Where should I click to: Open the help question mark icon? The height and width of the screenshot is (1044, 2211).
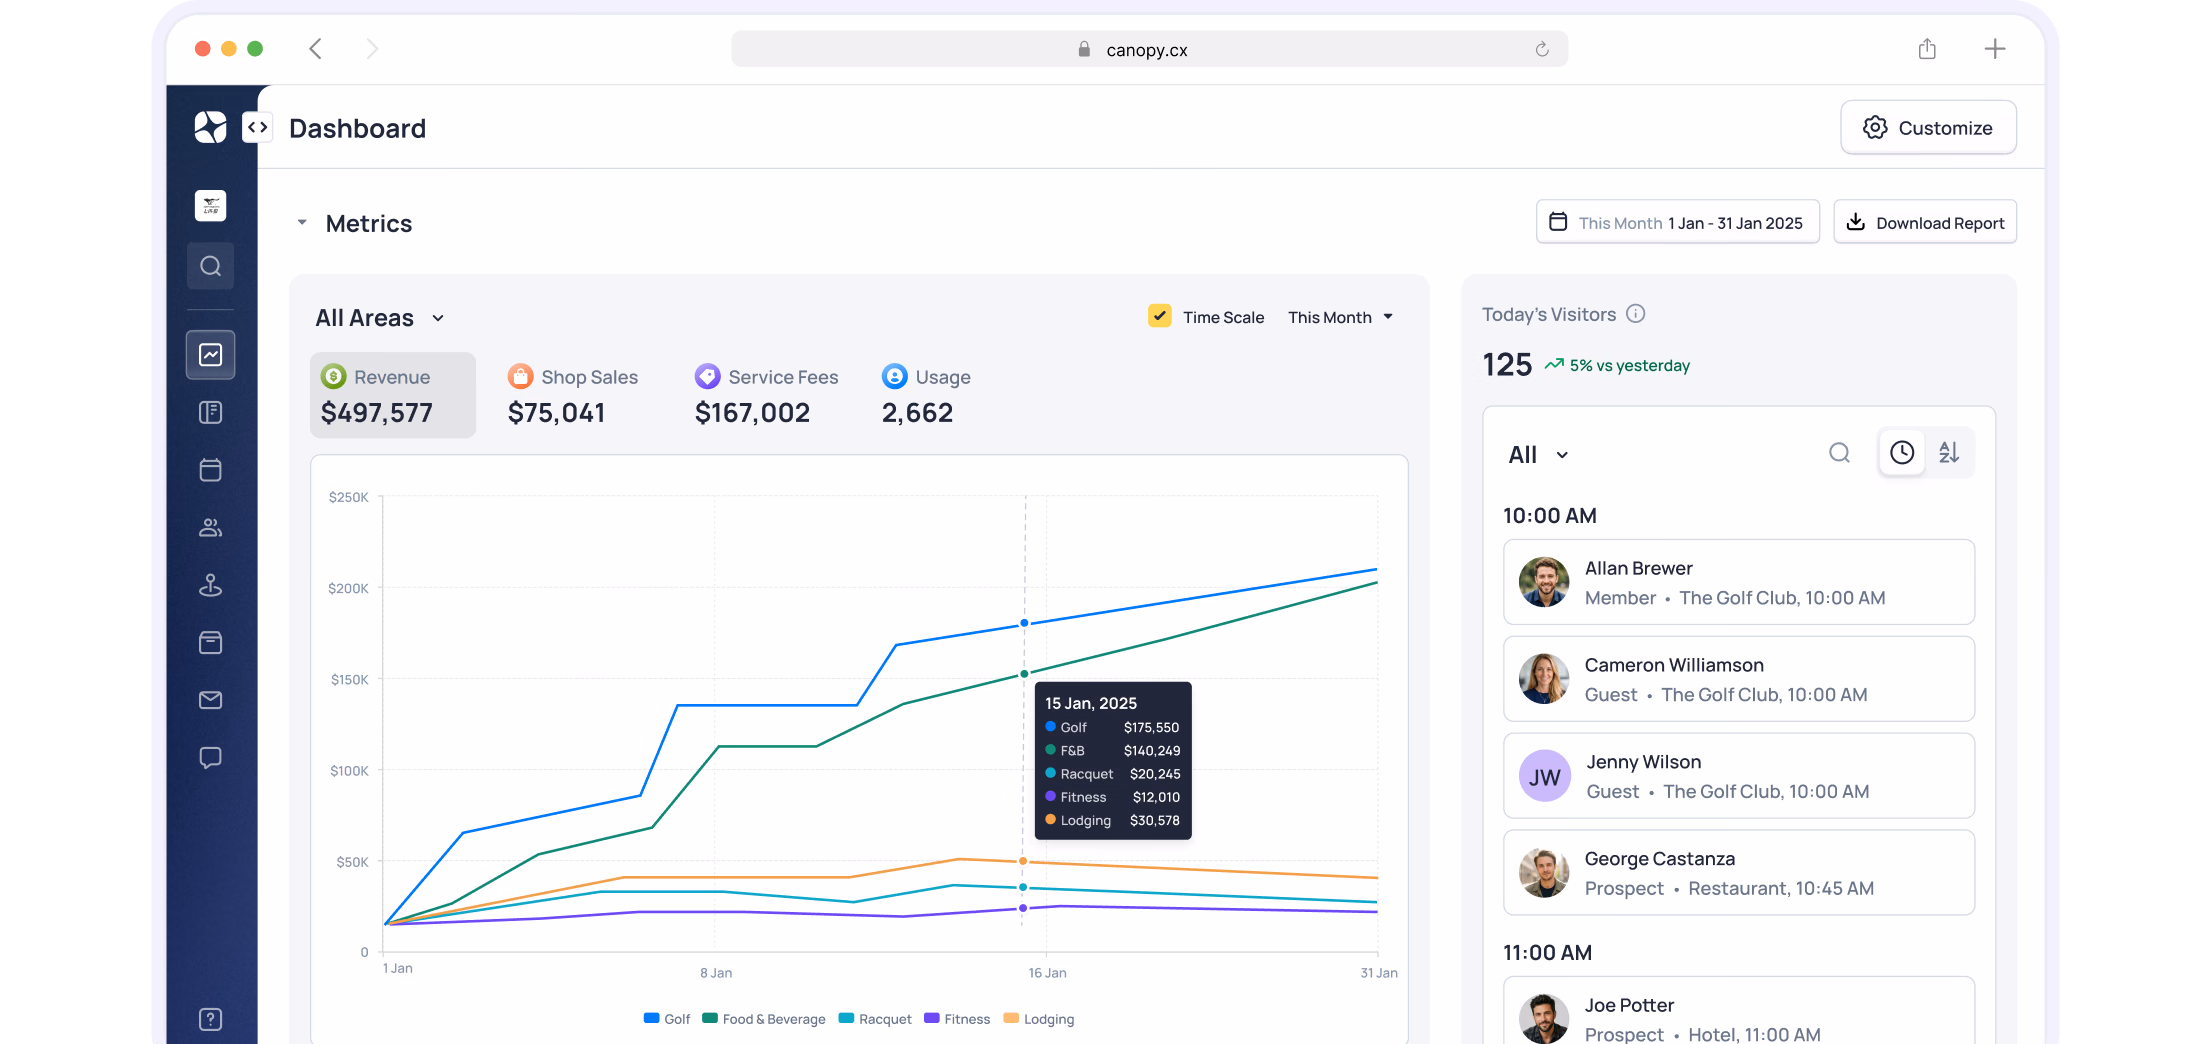tap(210, 1019)
